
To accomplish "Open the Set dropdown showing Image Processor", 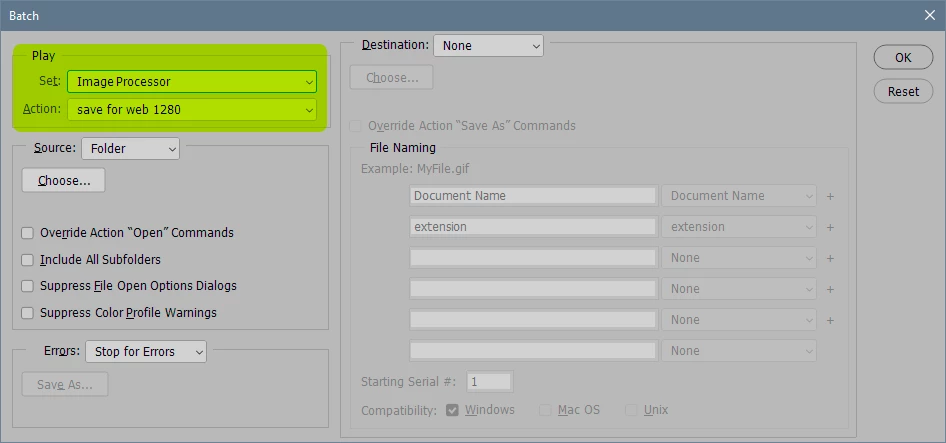I will tap(192, 81).
